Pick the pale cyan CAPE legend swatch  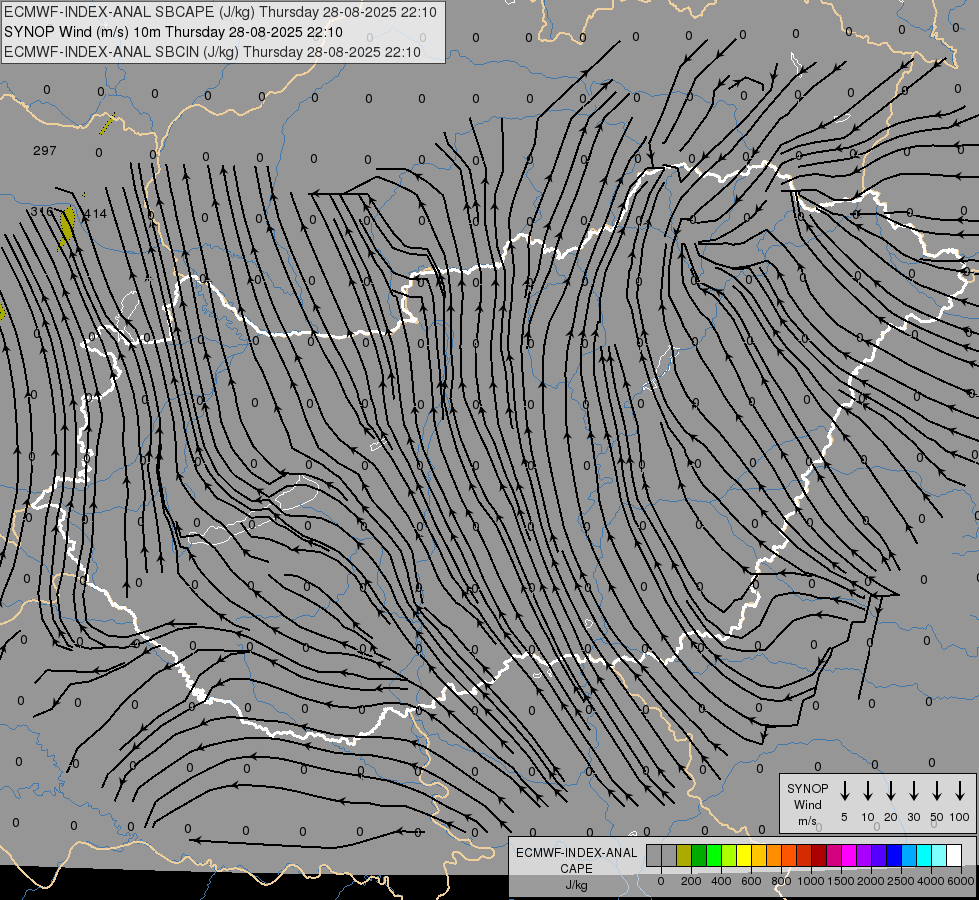tap(938, 855)
